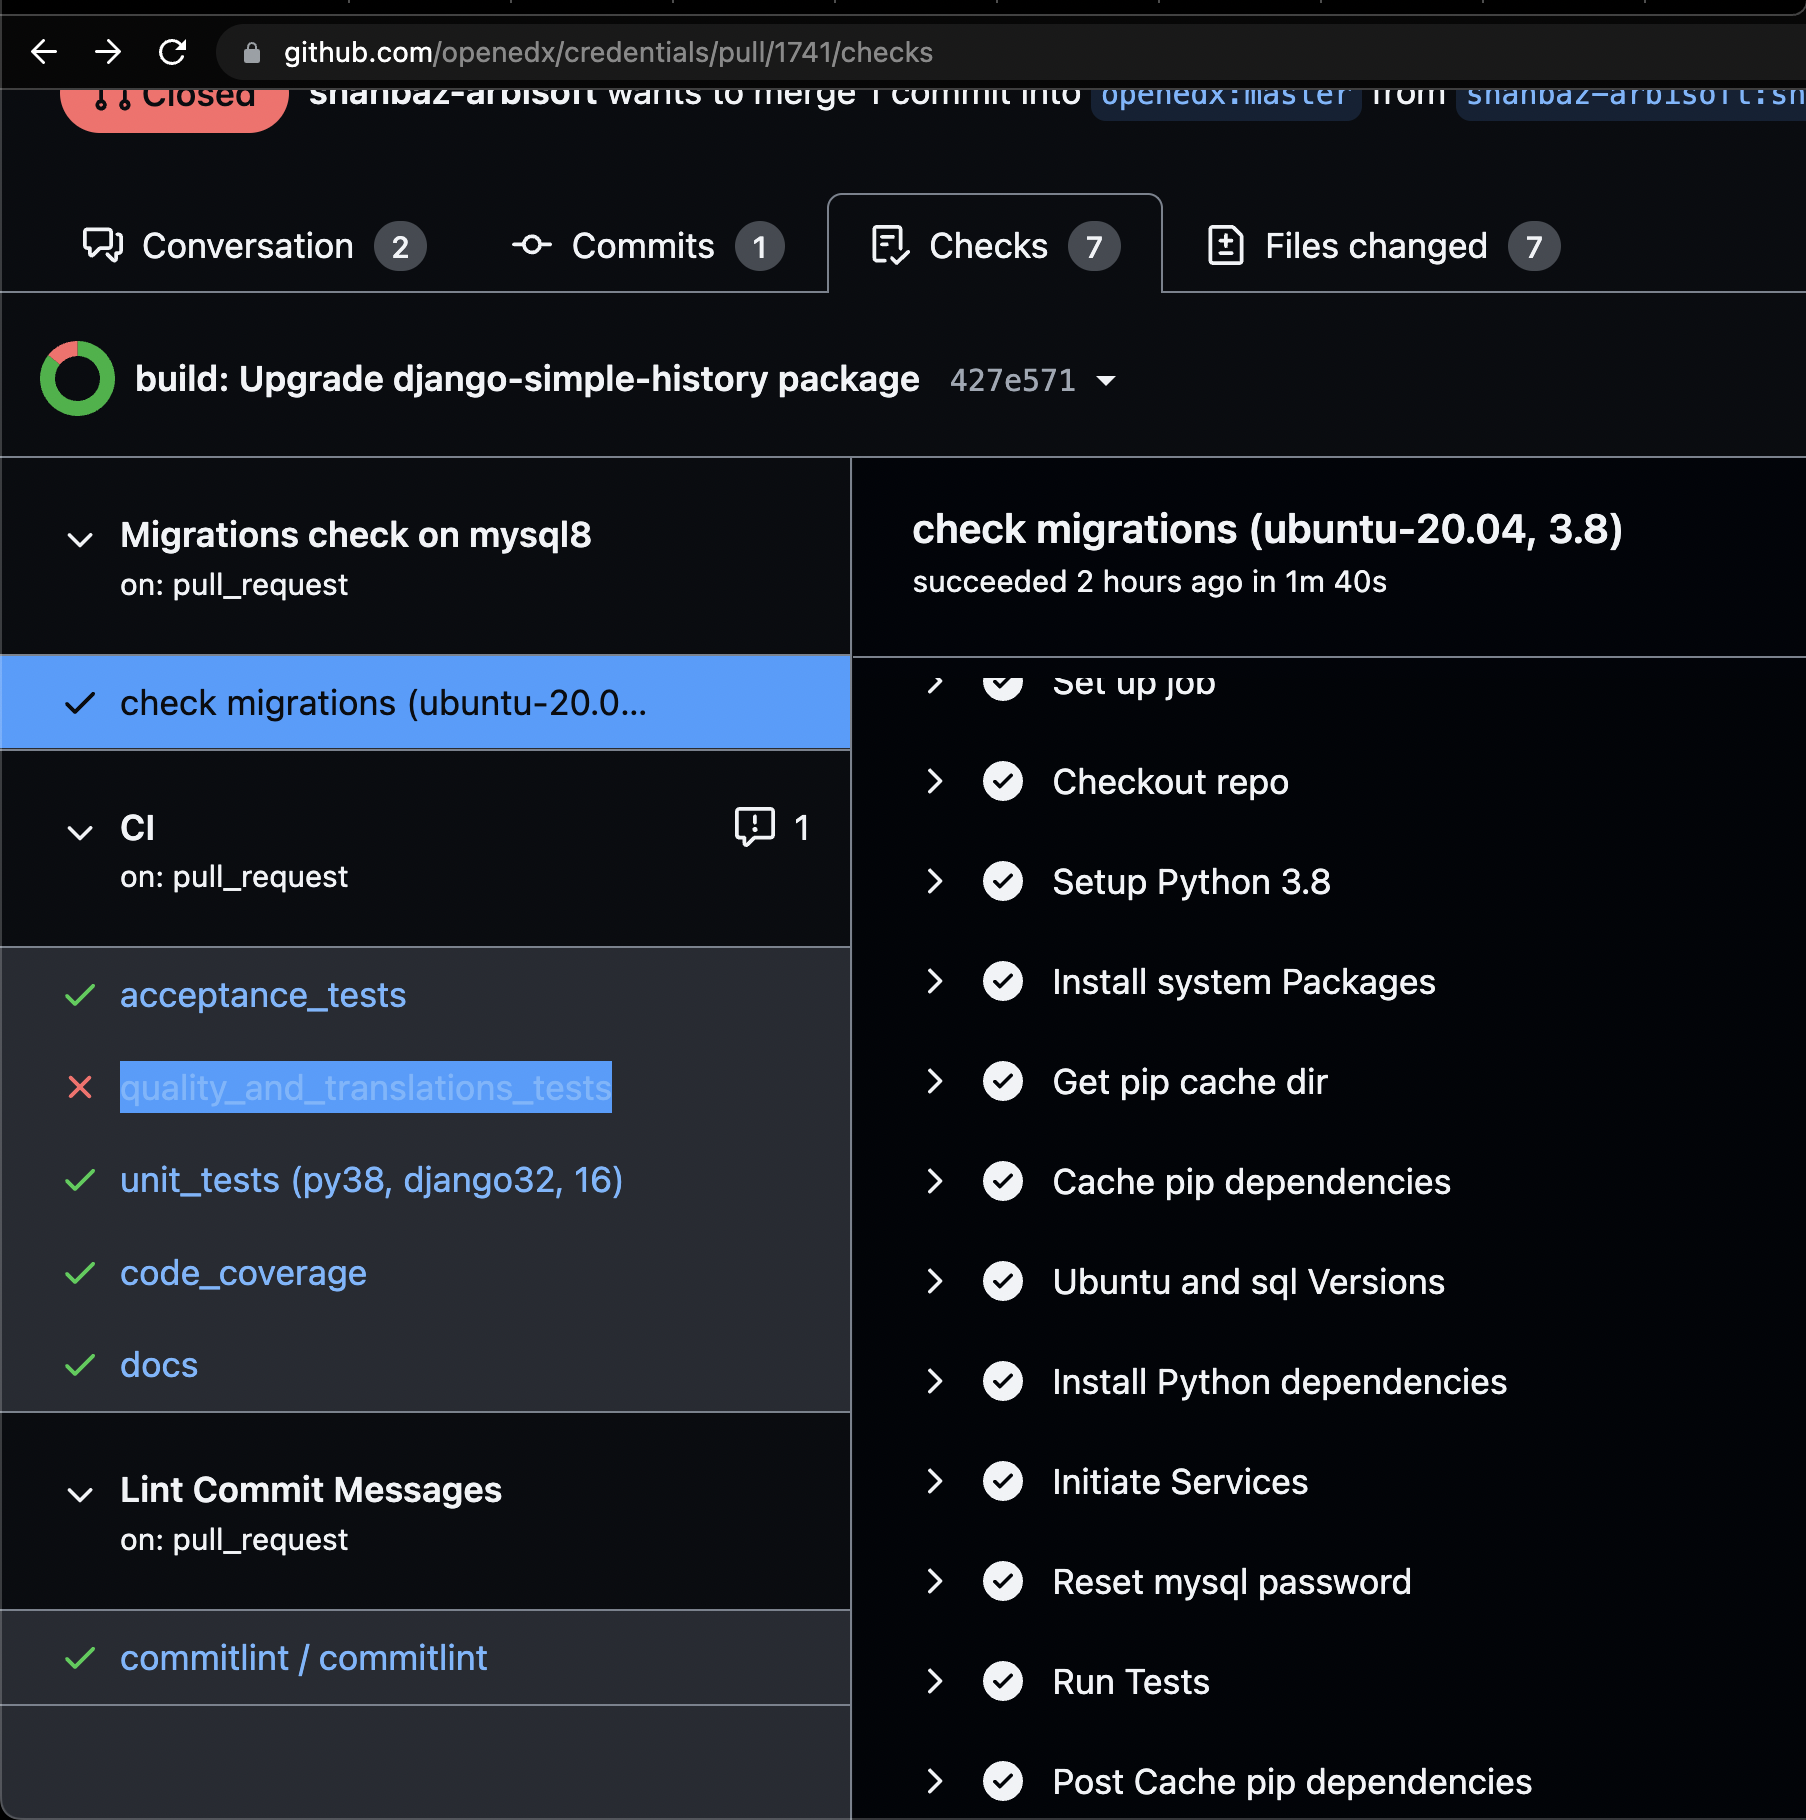Open the commit 427e571 dropdown
1806x1820 pixels.
point(1033,380)
